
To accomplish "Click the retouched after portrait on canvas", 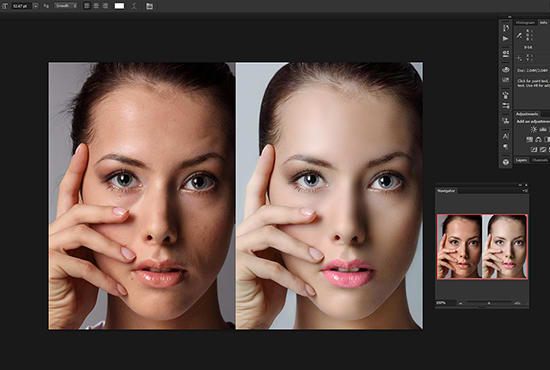I will (329, 196).
